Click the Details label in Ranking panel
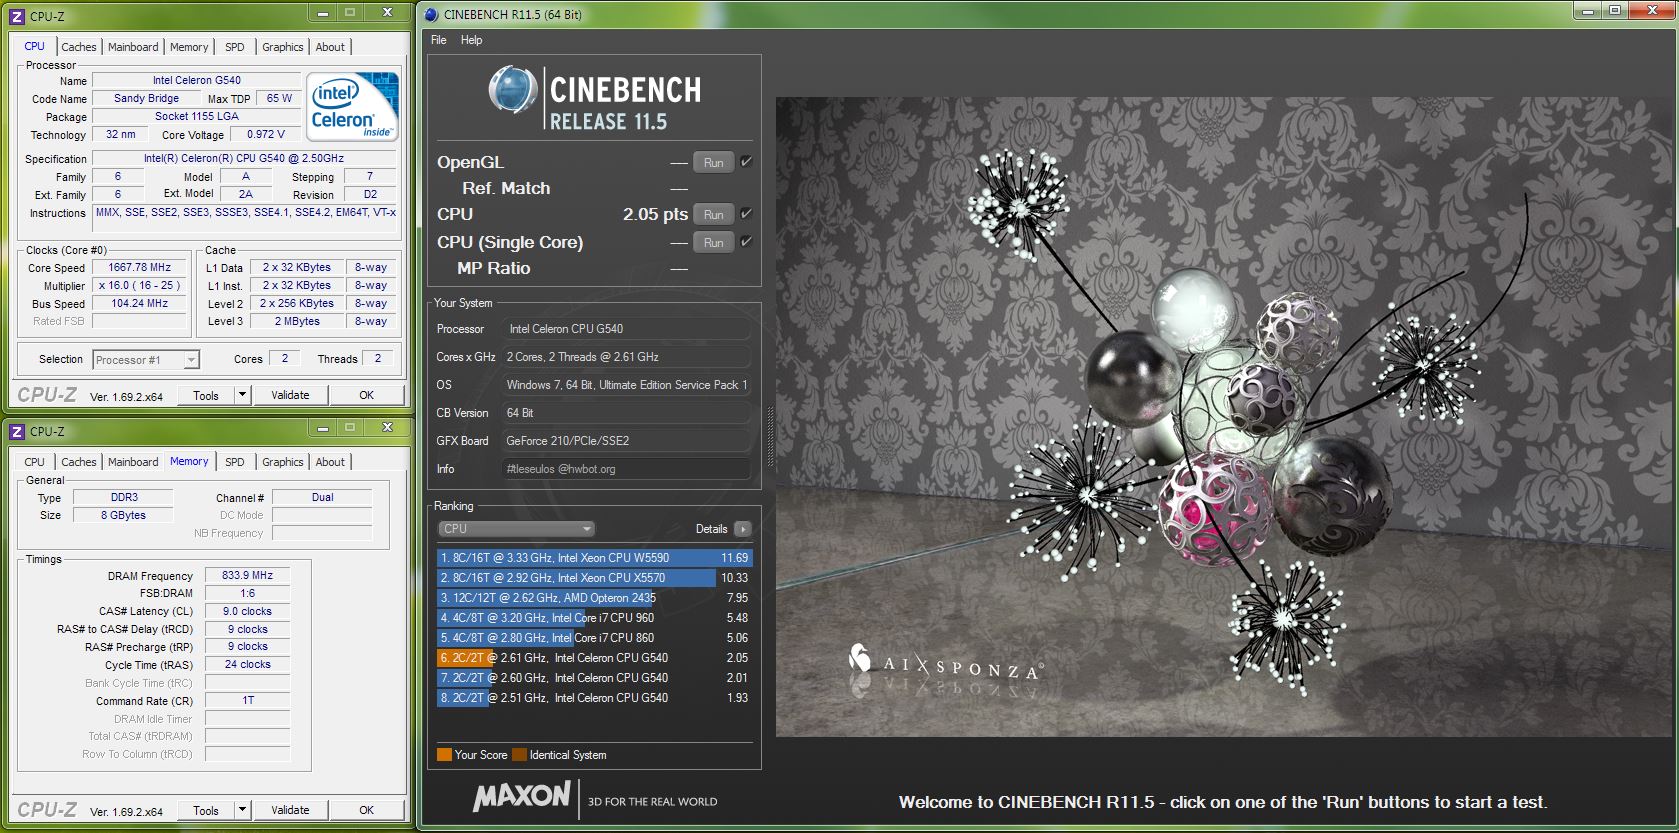The width and height of the screenshot is (1679, 833). pyautogui.click(x=711, y=529)
